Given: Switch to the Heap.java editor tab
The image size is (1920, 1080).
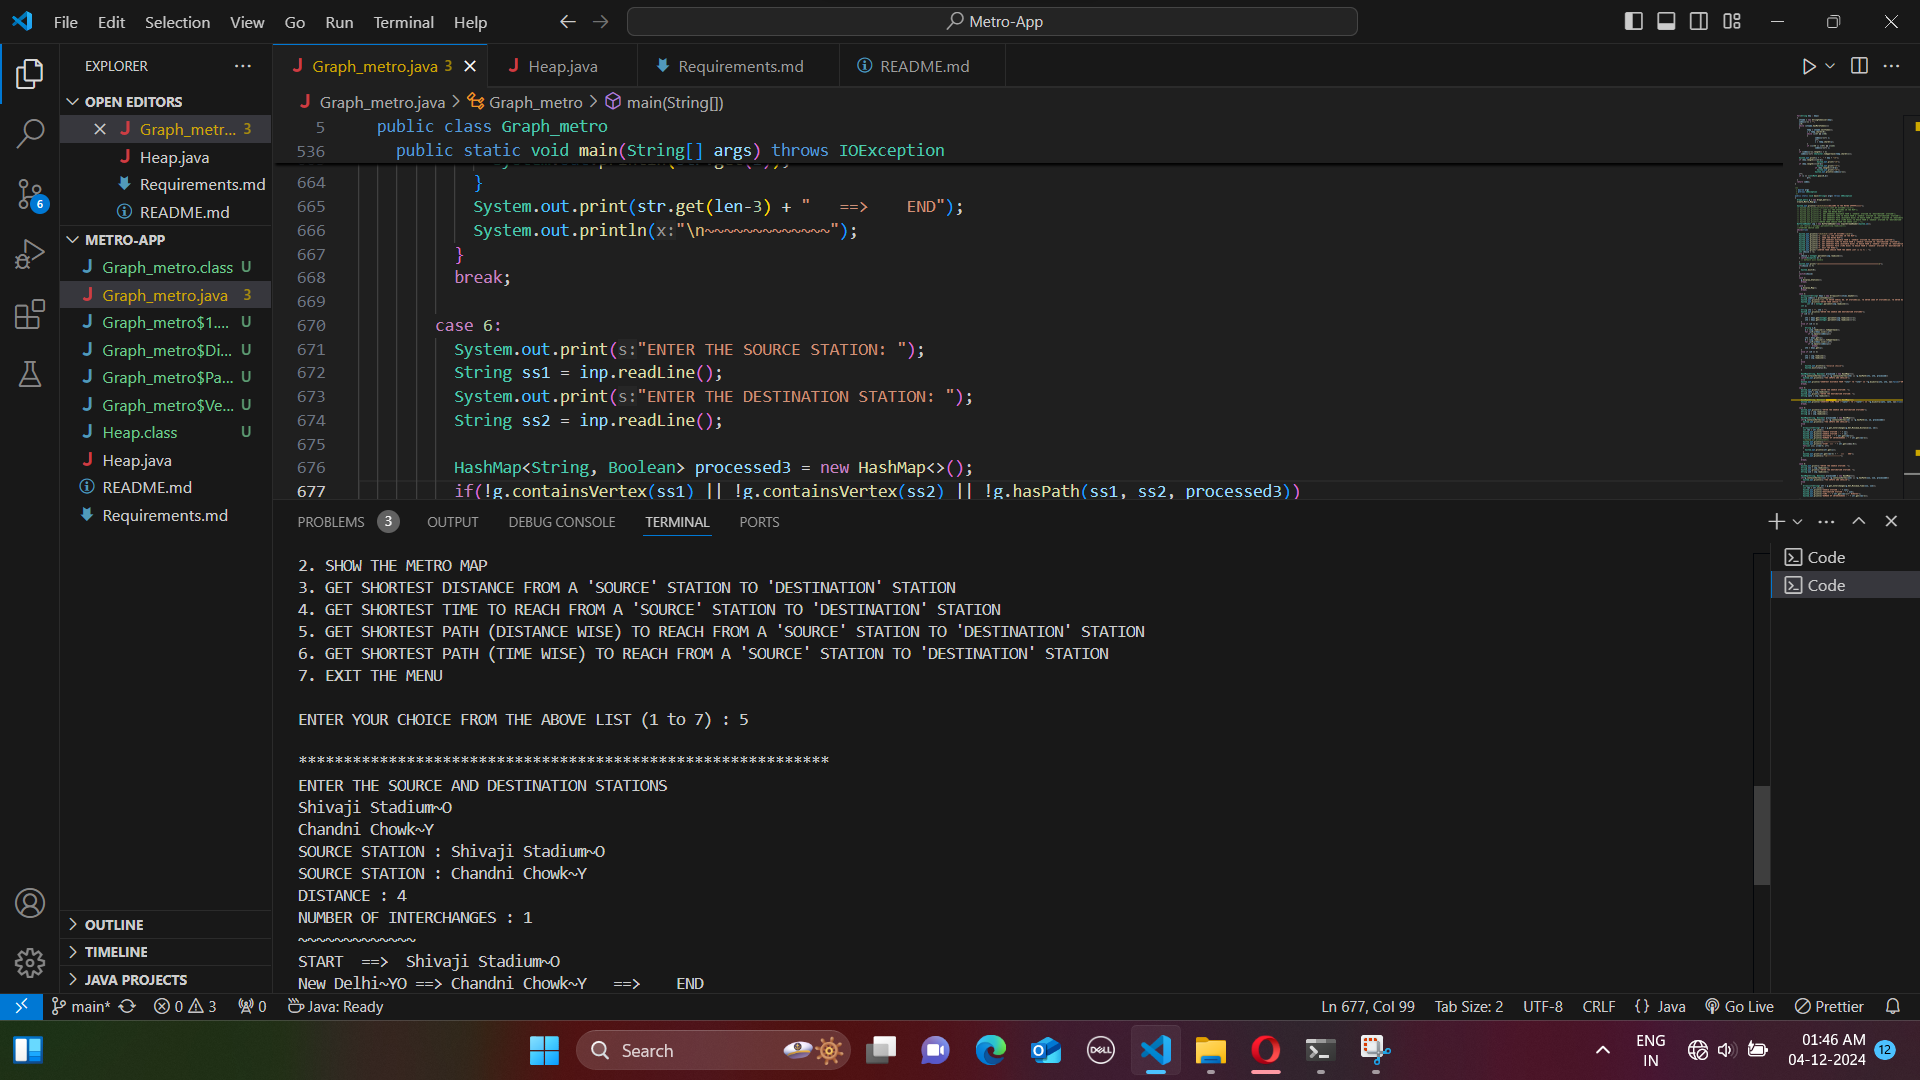Looking at the screenshot, I should (x=562, y=66).
